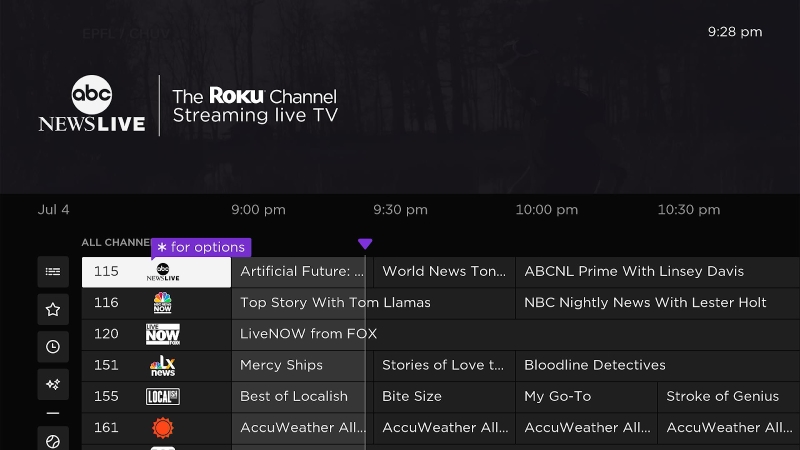The image size is (800, 450).
Task: Click the purple current-time marker triangle
Action: [365, 244]
